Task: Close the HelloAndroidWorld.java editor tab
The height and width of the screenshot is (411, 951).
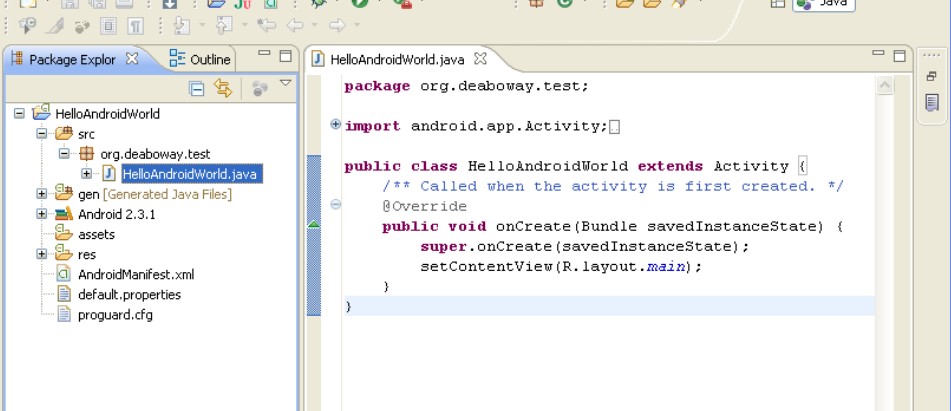Action: tap(480, 59)
